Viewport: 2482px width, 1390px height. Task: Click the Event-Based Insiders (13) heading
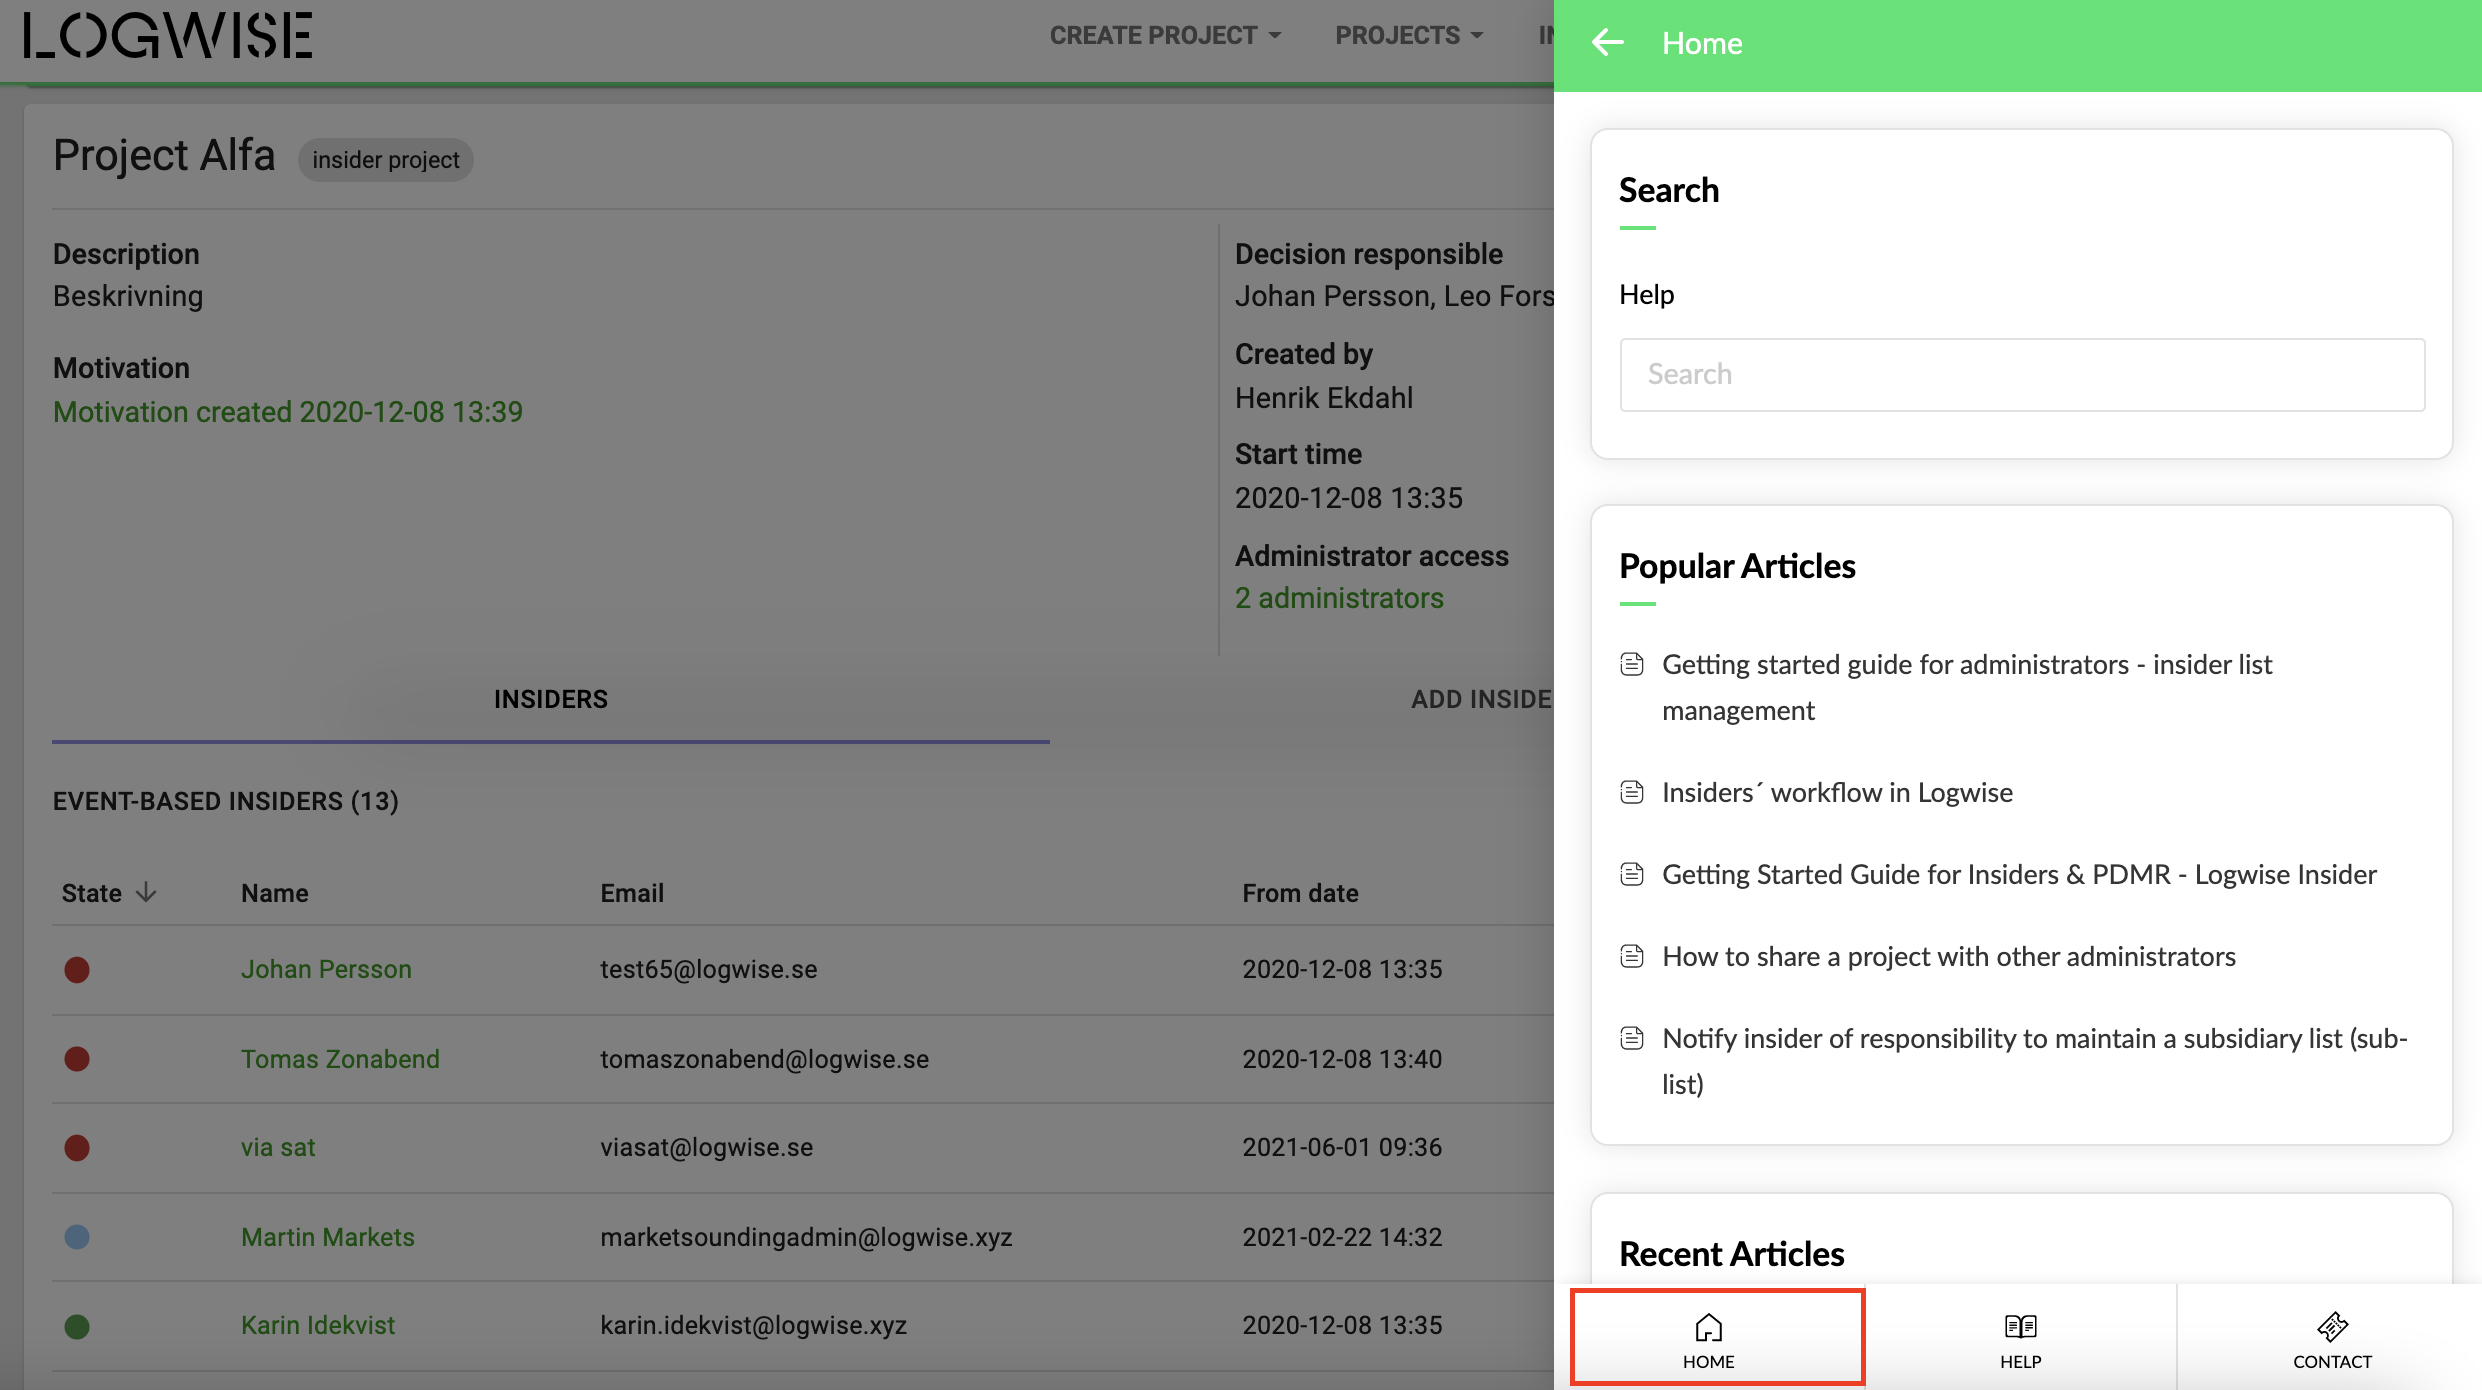click(226, 801)
